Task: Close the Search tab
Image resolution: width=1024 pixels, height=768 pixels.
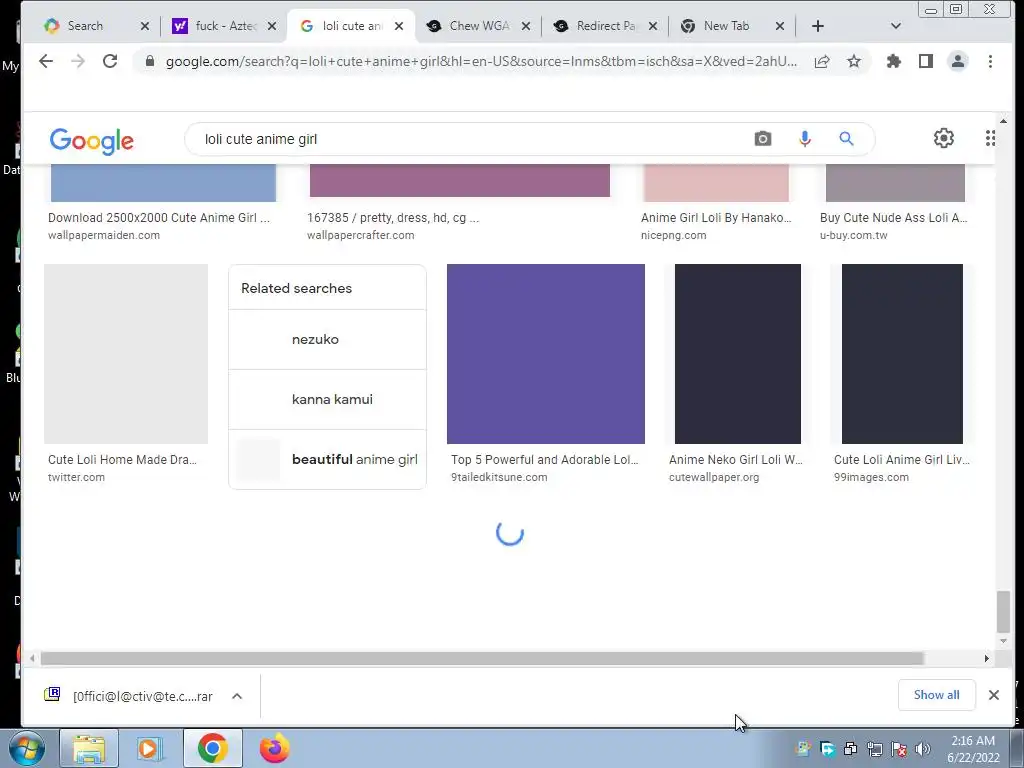Action: click(145, 26)
